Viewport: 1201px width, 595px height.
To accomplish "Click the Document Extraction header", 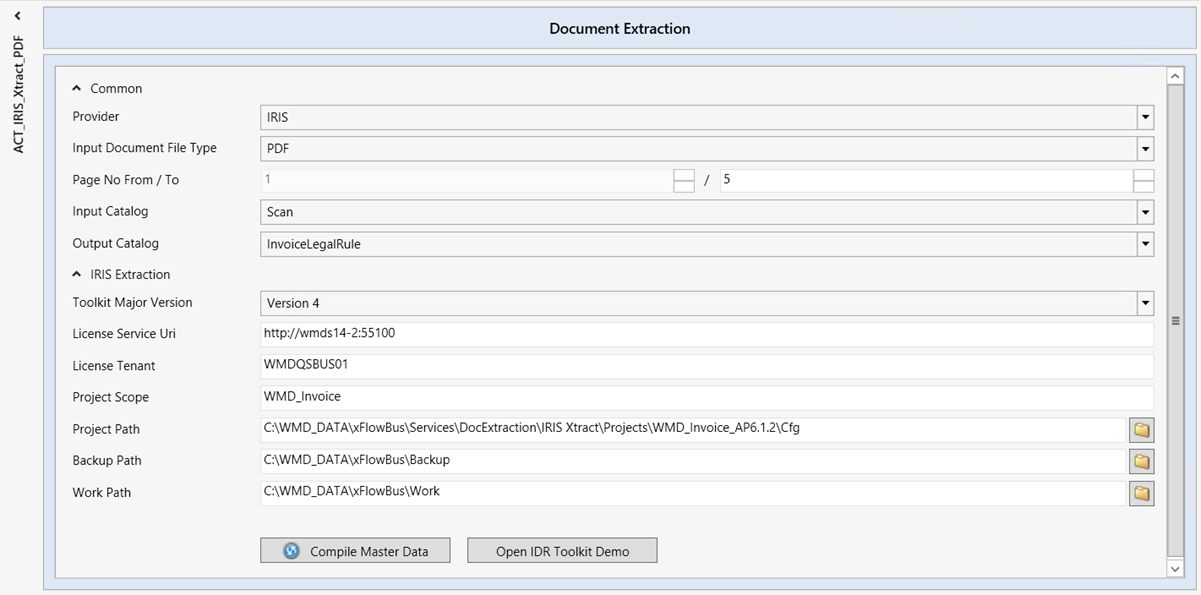I will (619, 28).
